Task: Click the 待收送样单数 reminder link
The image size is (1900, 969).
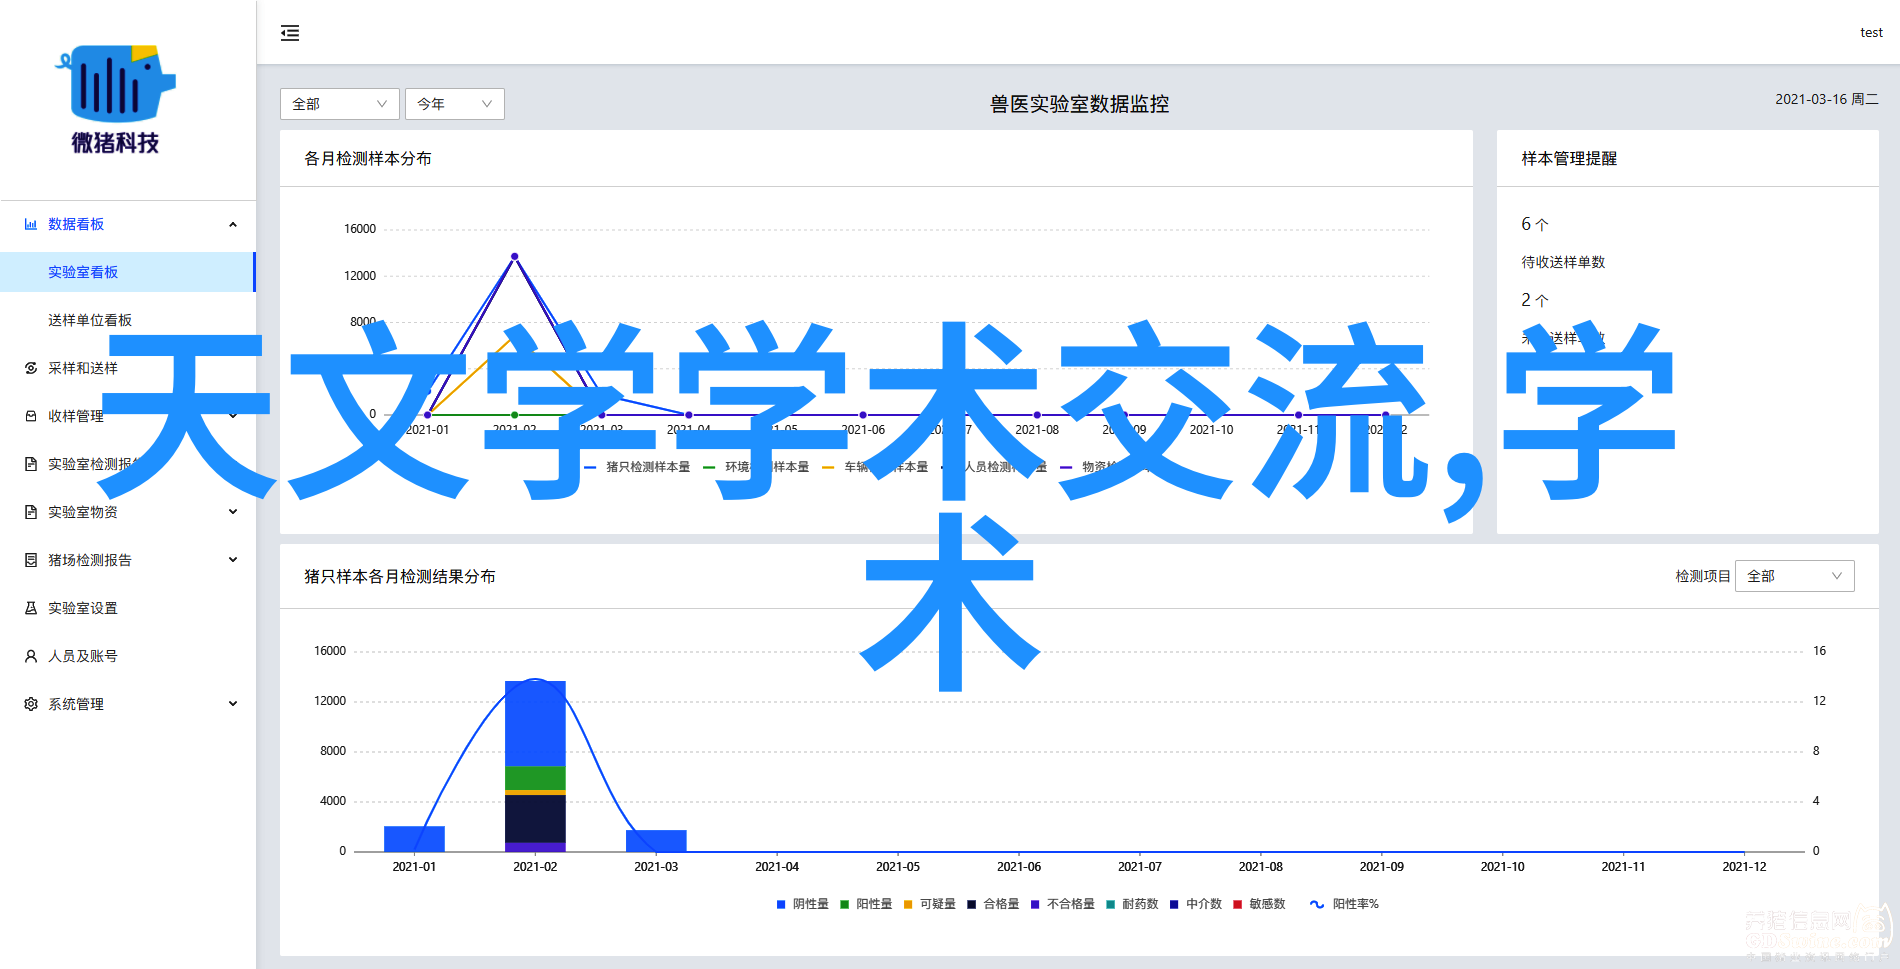Action: coord(1563,262)
